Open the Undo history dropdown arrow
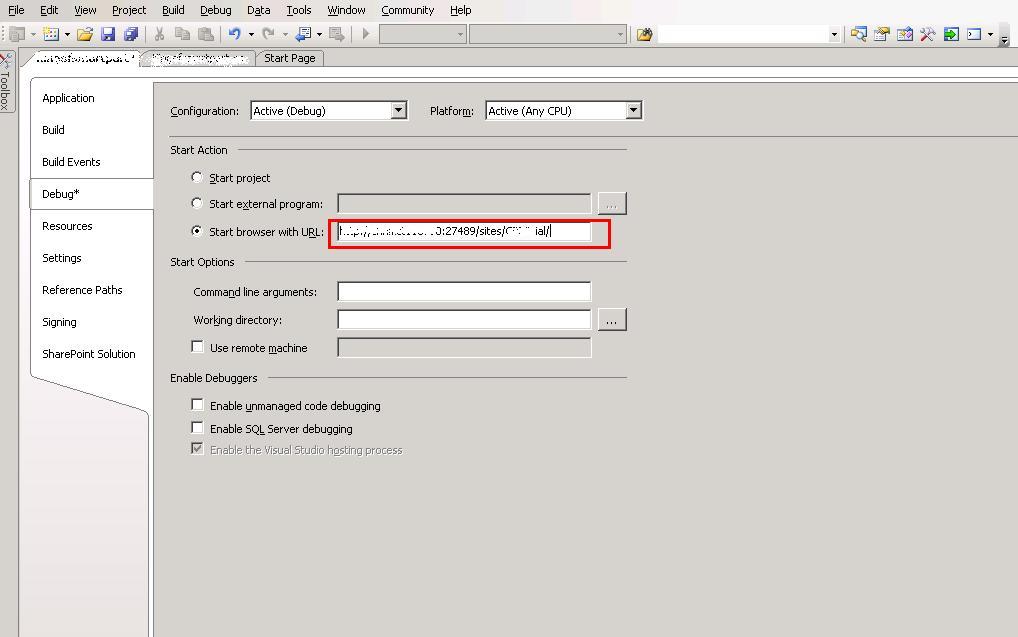 251,34
